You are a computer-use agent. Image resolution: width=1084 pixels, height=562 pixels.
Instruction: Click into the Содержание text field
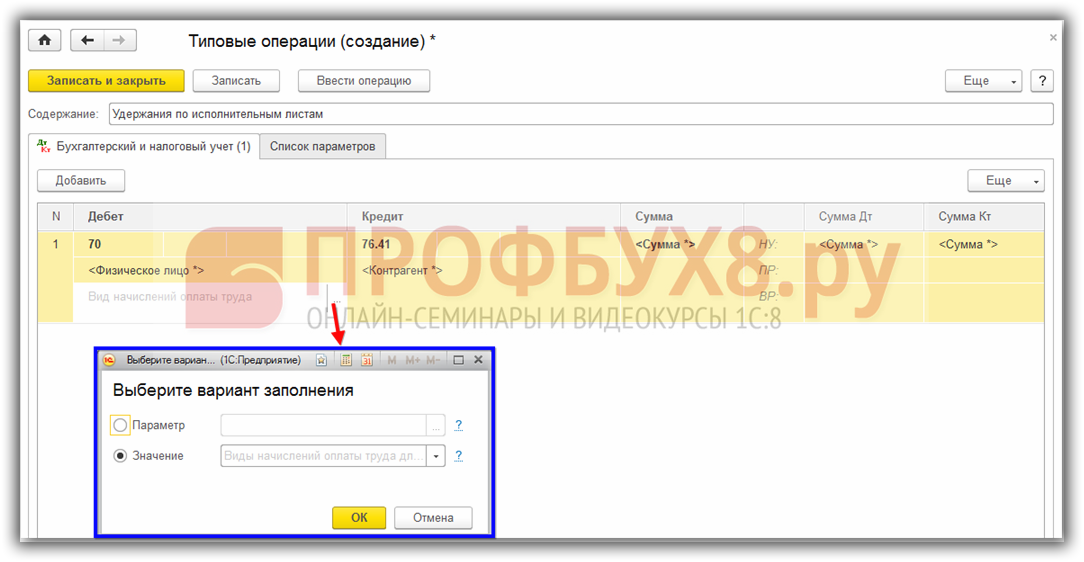pos(580,114)
